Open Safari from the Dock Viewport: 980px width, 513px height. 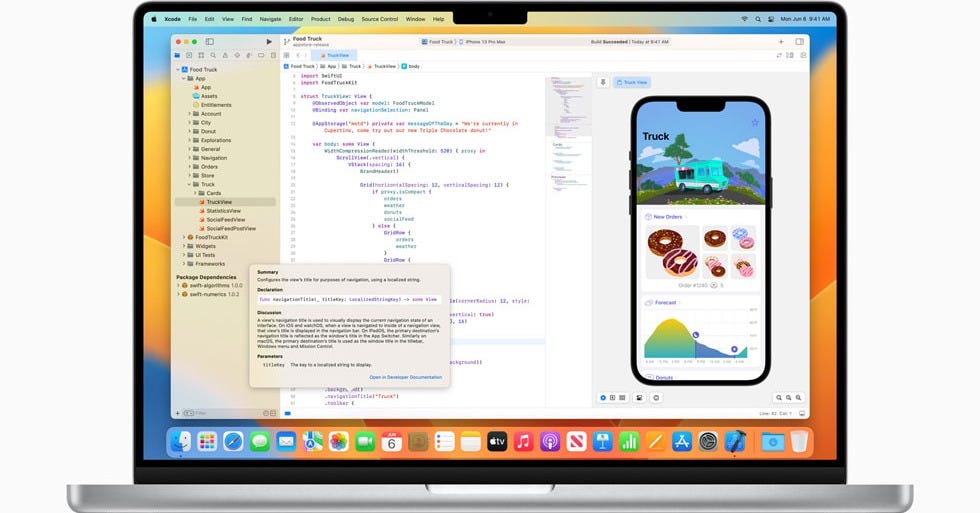tap(233, 442)
